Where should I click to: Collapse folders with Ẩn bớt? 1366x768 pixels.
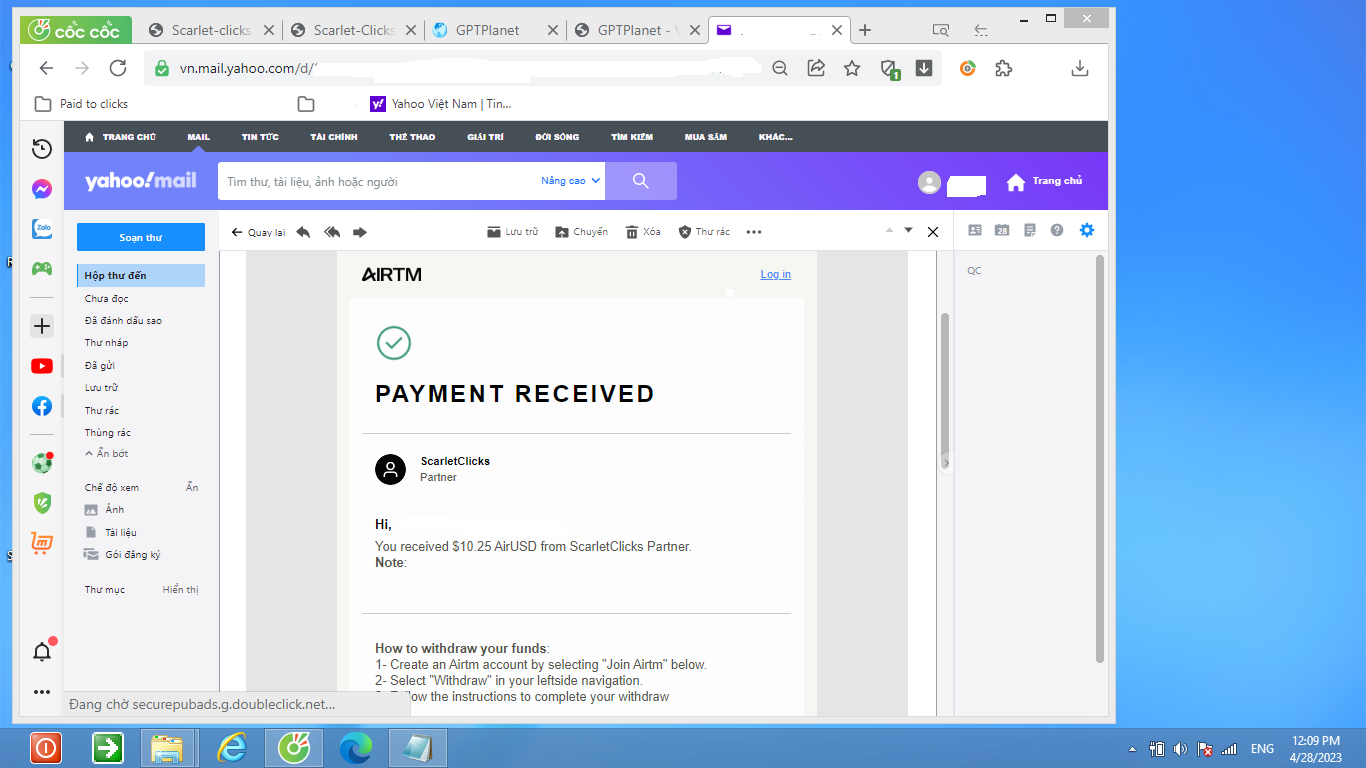pyautogui.click(x=106, y=454)
